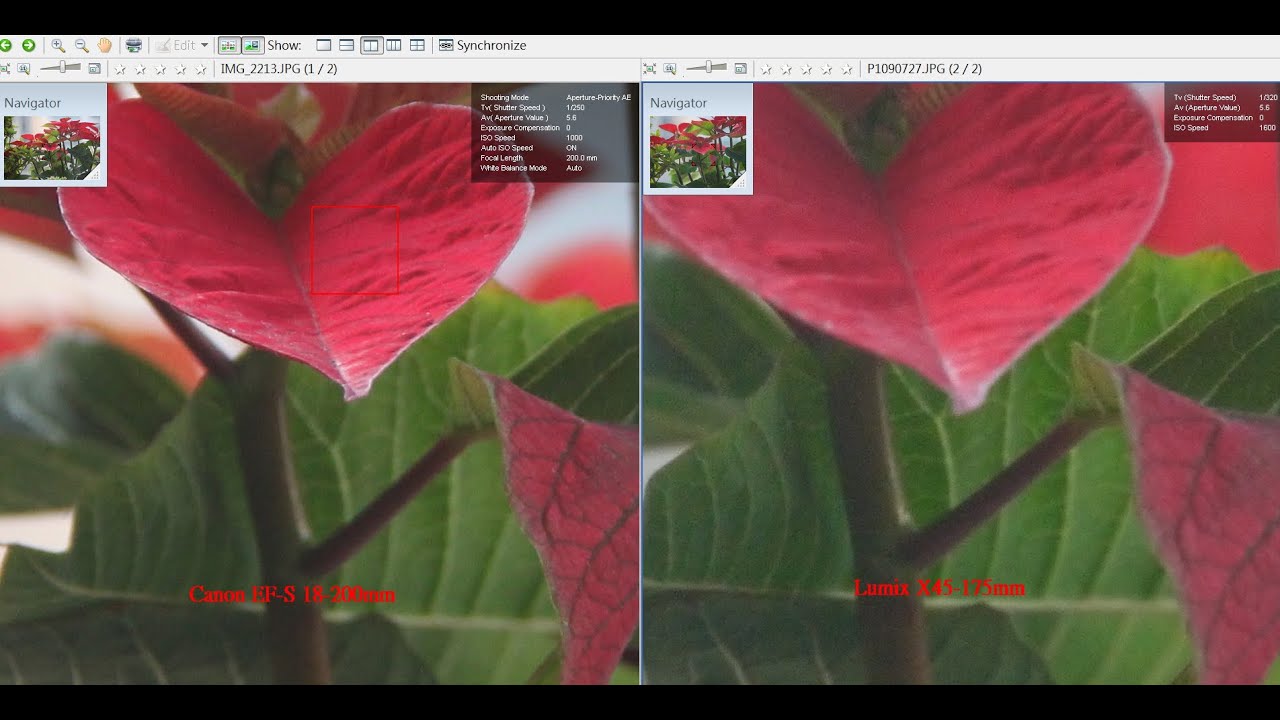Viewport: 1280px width, 720px height.
Task: Click large-size zoom icon for left image
Action: pos(94,69)
